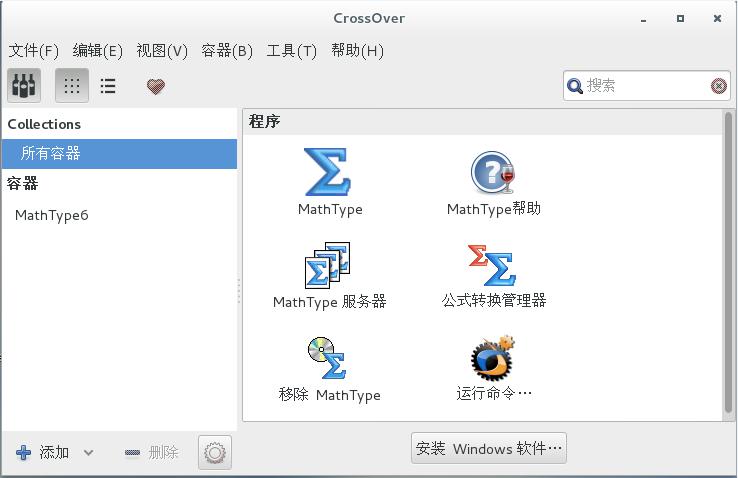Image resolution: width=738 pixels, height=478 pixels.
Task: Click the 容器 heading in sidebar
Action: (x=22, y=183)
